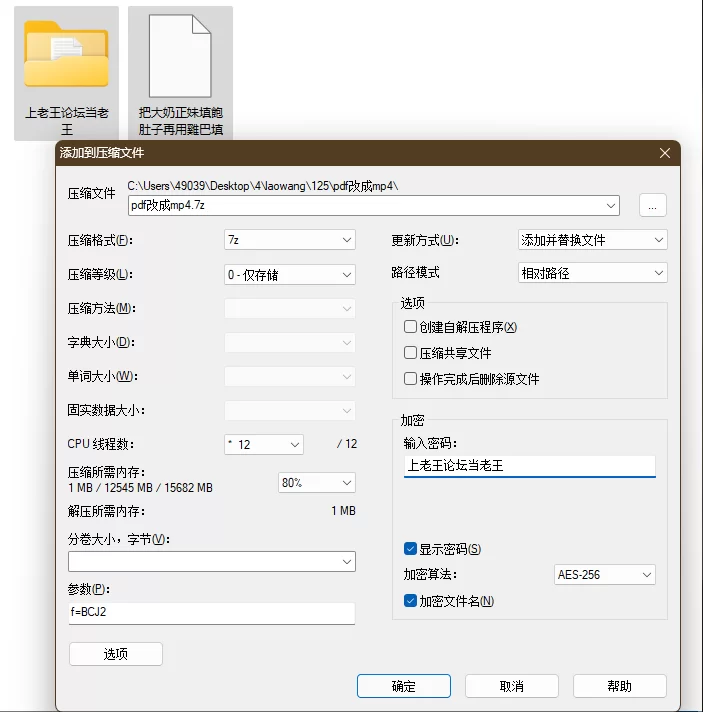703x712 pixels.
Task: Open the 压缩等级 0 - 仅存储 dropdown
Action: [290, 275]
